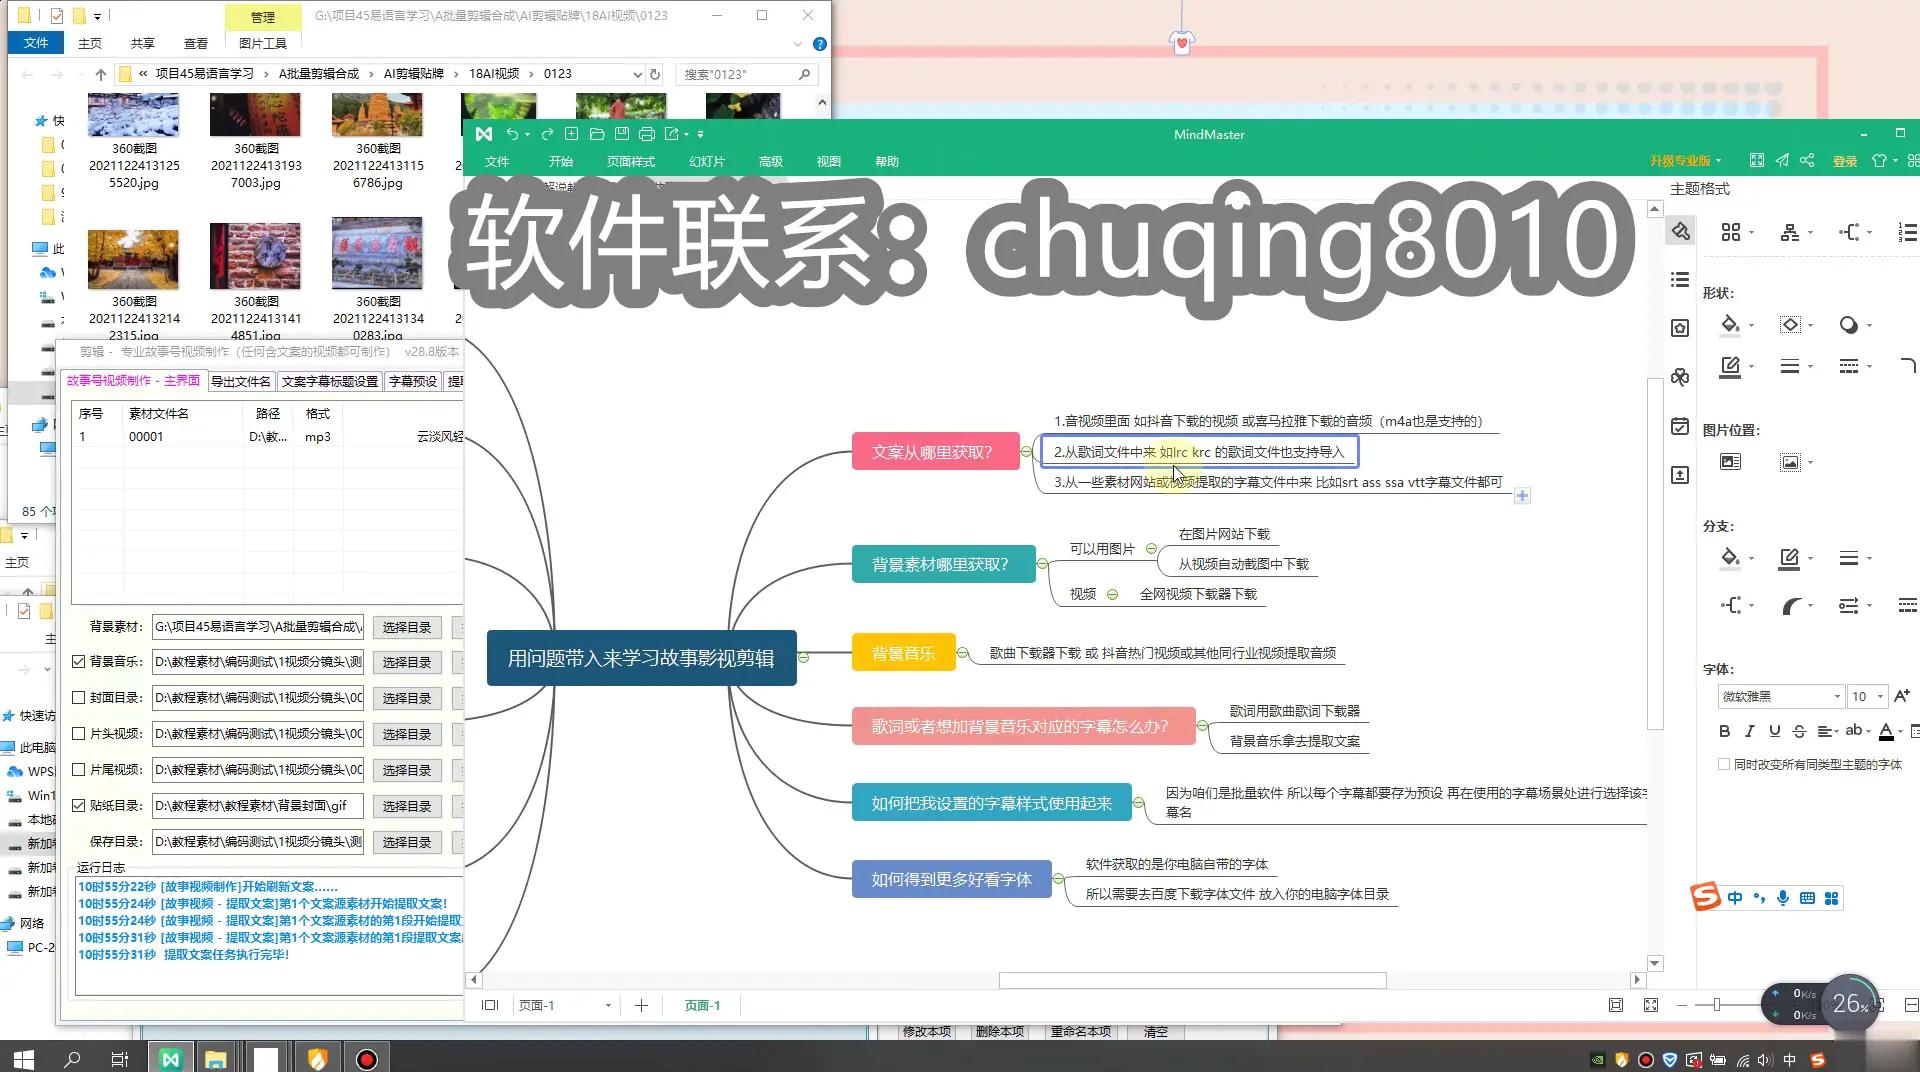The height and width of the screenshot is (1072, 1920).
Task: Open the clipart clover panel icon
Action: pos(1680,377)
